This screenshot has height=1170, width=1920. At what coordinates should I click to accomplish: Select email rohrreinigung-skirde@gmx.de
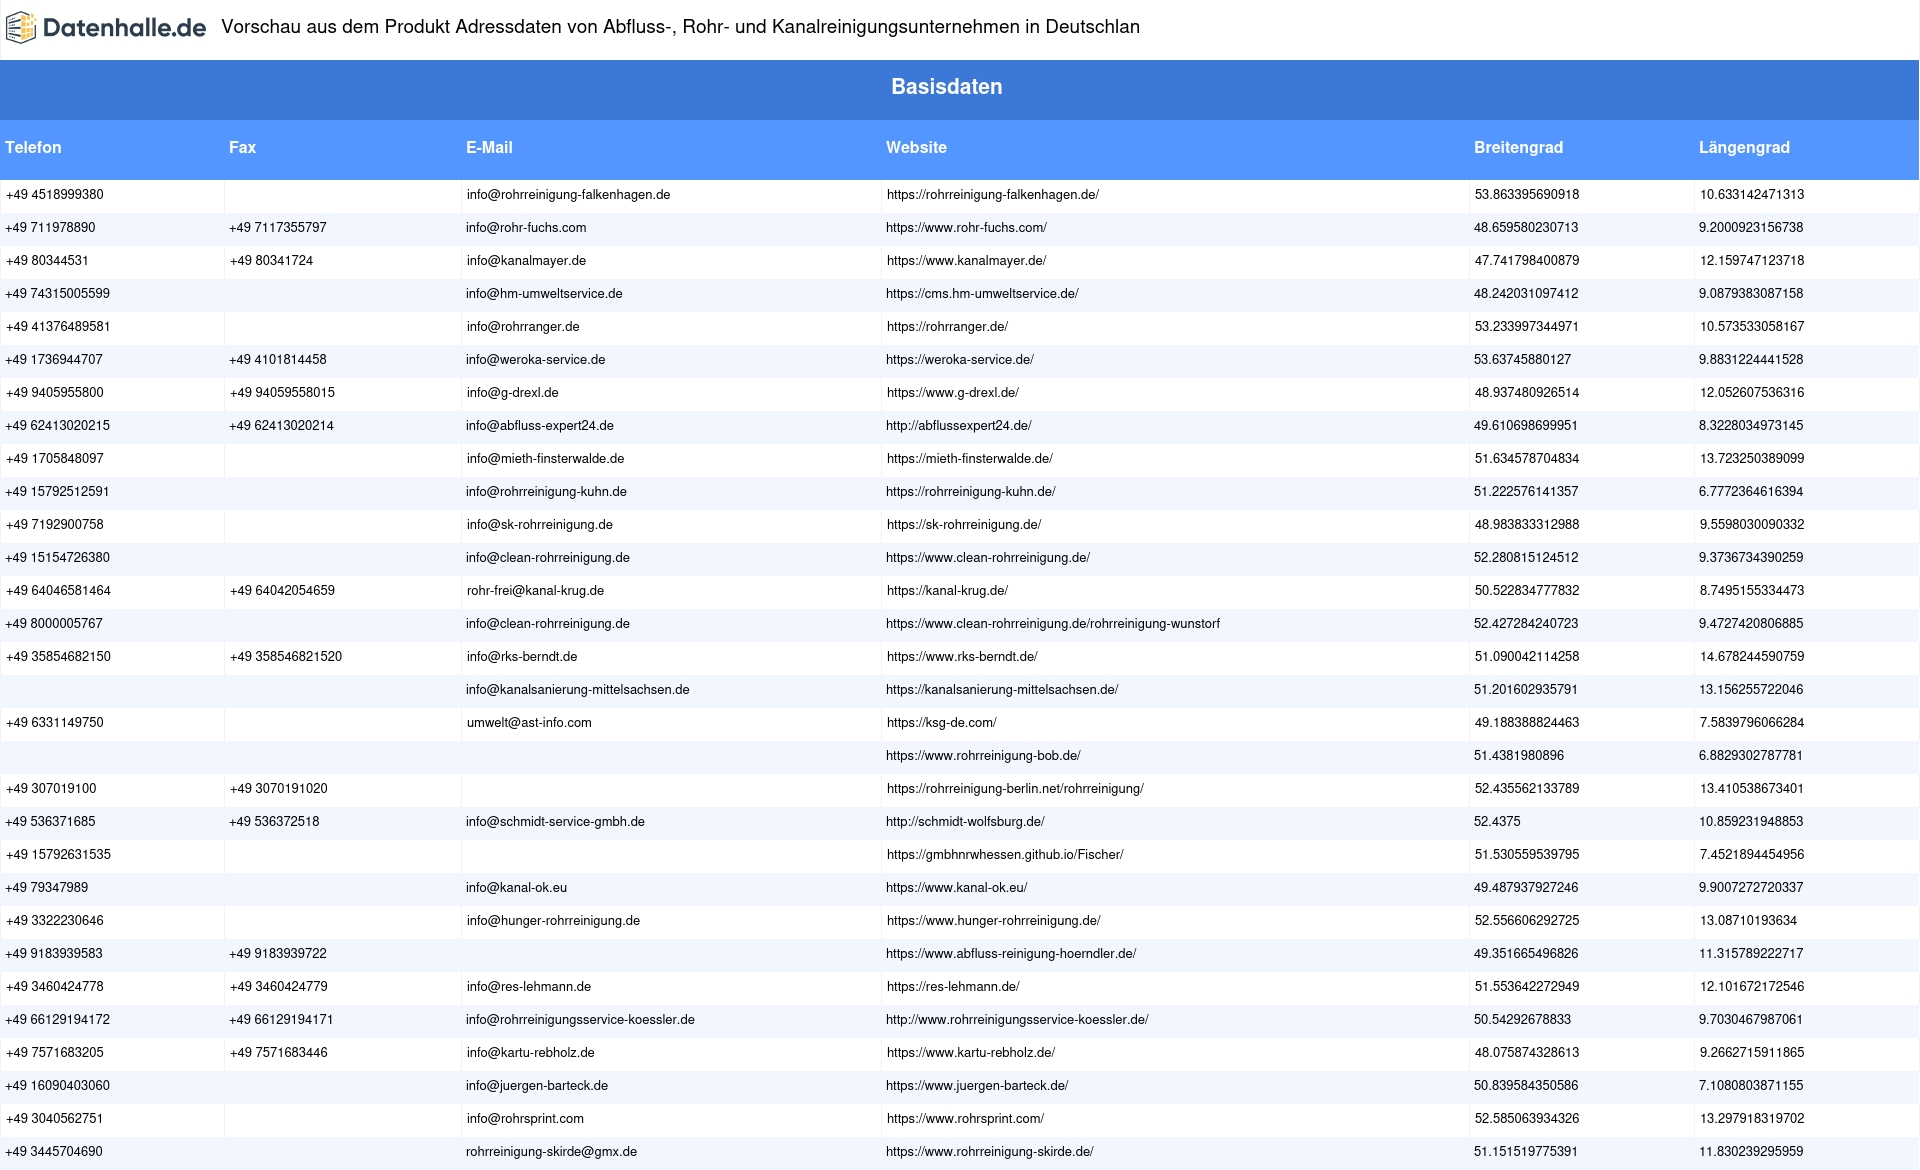[551, 1152]
